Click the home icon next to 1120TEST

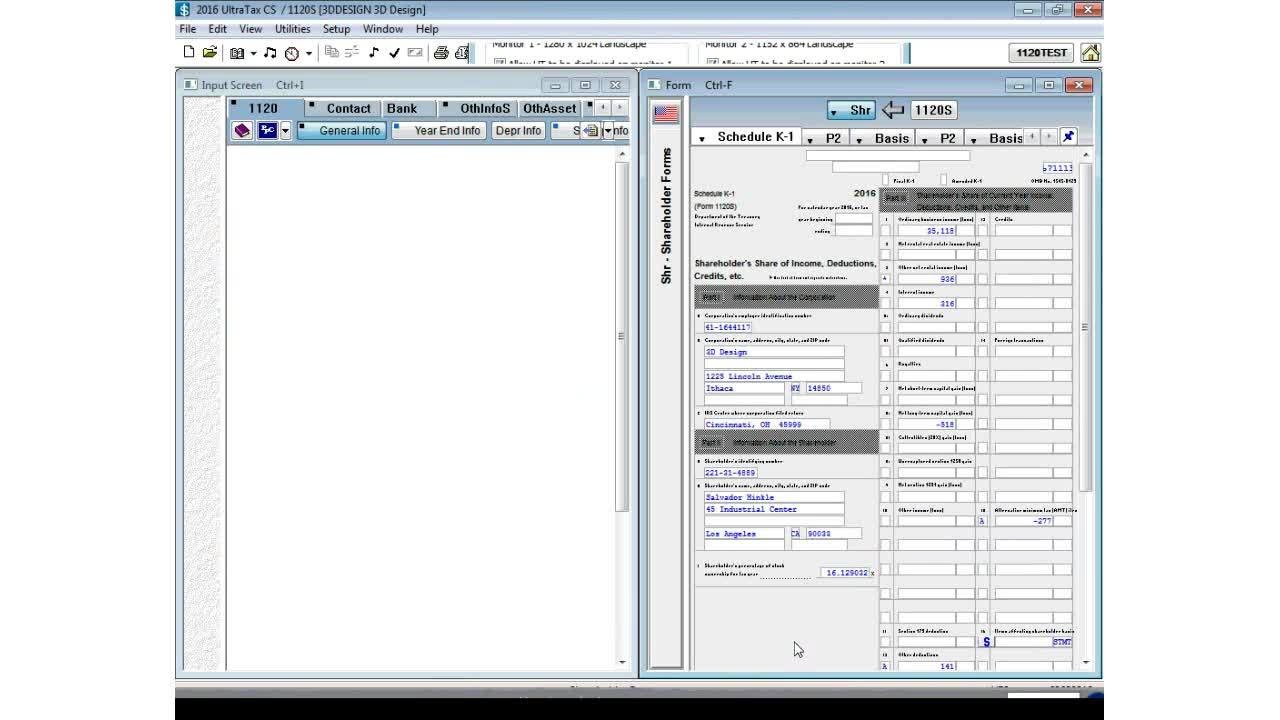(1090, 53)
